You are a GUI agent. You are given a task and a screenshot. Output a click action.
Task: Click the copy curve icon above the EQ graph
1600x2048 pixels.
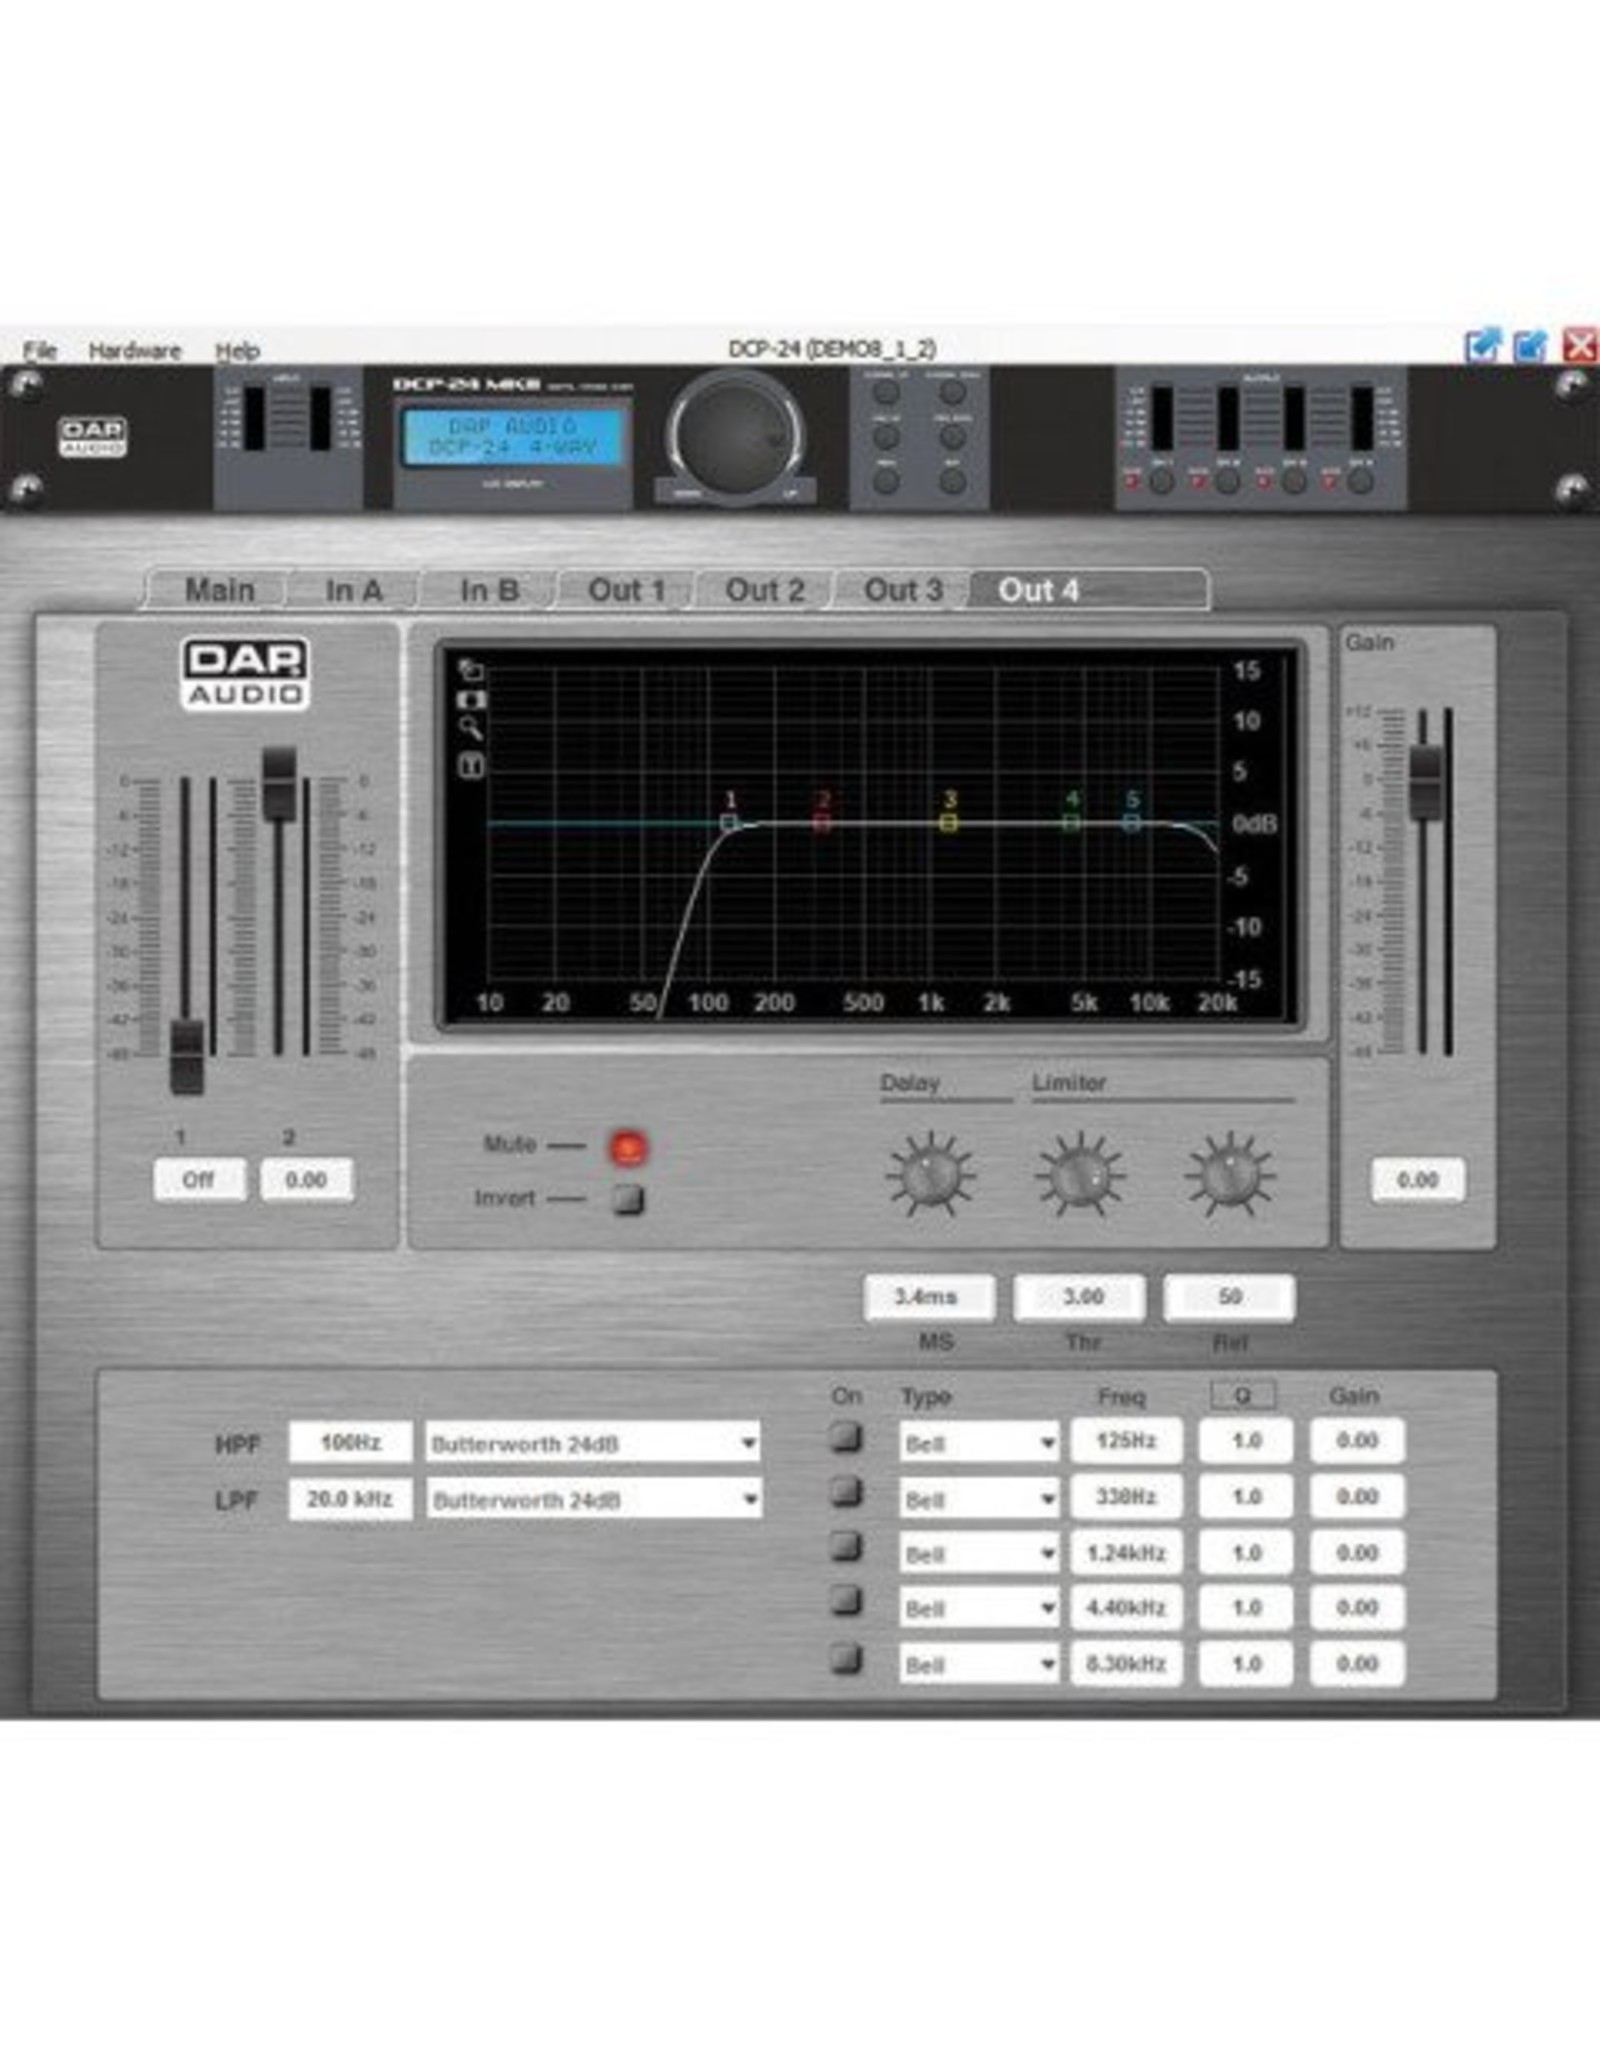[x=470, y=671]
